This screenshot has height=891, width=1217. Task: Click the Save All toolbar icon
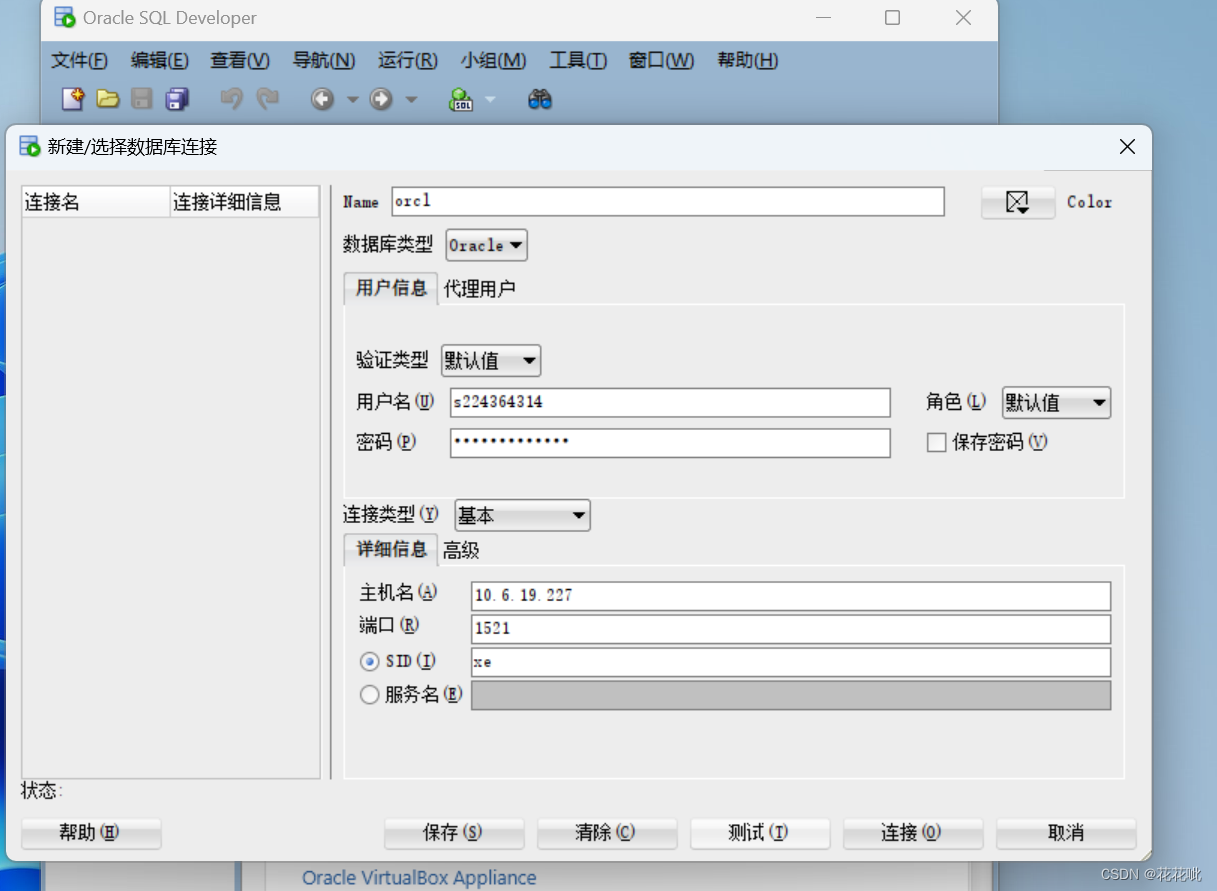point(178,99)
